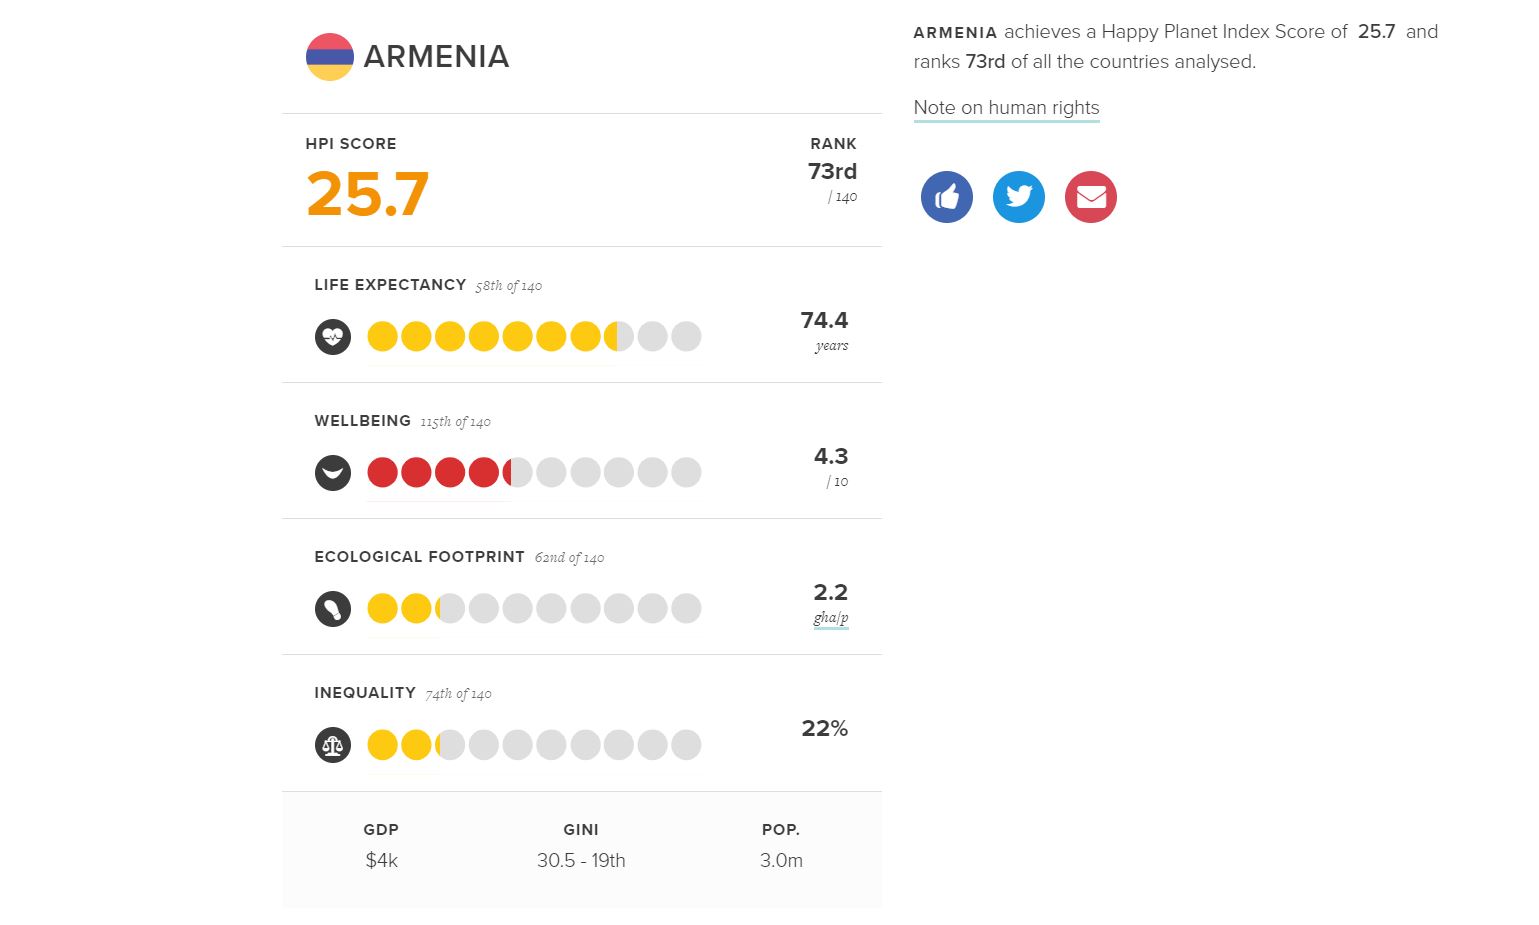
Task: Click the 73rd rank value
Action: tap(832, 172)
